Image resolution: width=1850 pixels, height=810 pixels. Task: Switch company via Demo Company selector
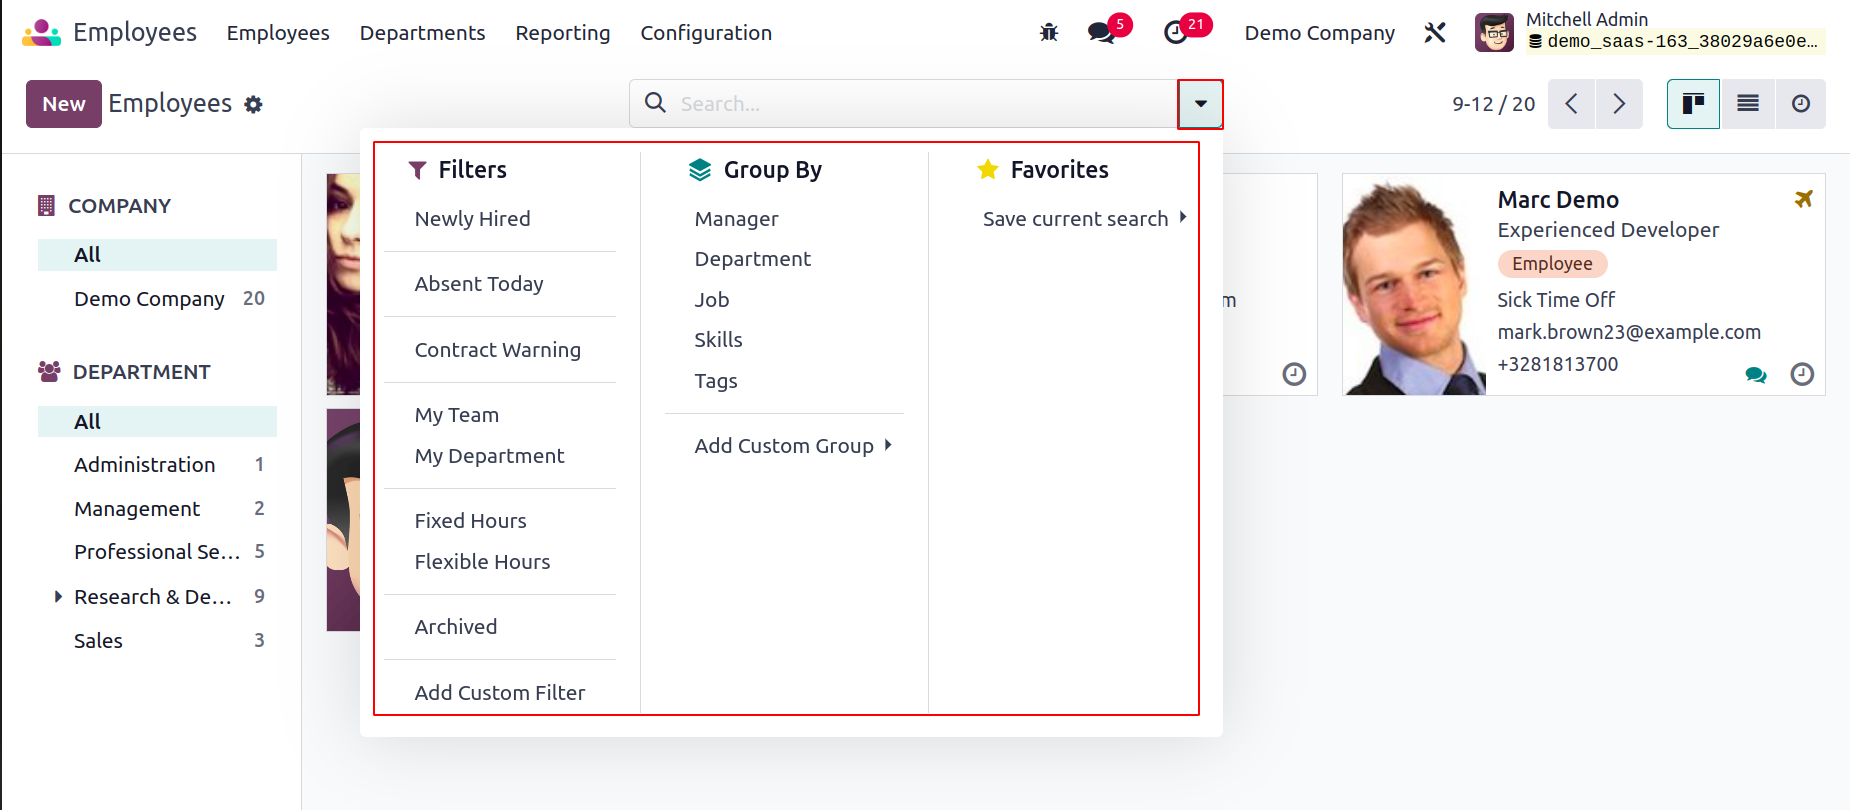tap(1319, 33)
